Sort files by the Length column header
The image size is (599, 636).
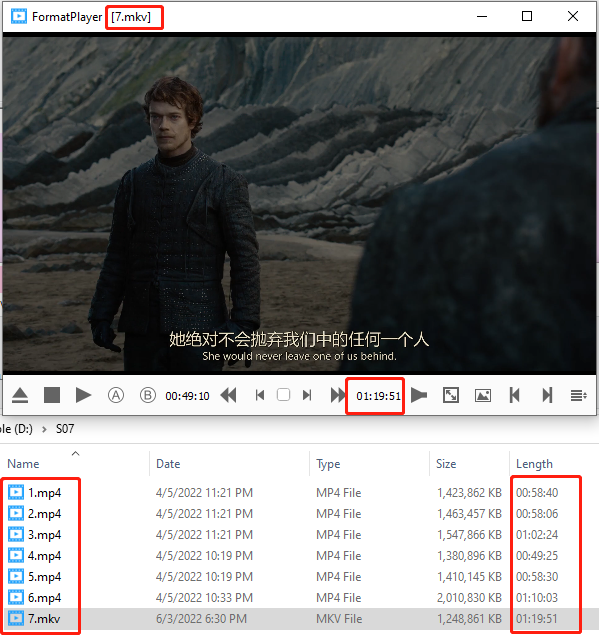(x=534, y=464)
